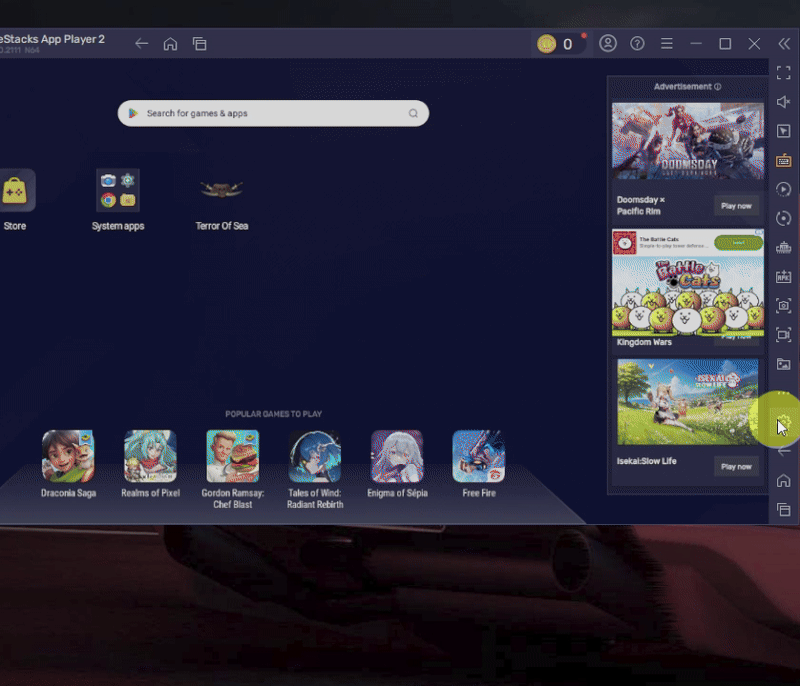Click the sidebar home icon
This screenshot has height=686, width=800.
pos(784,480)
